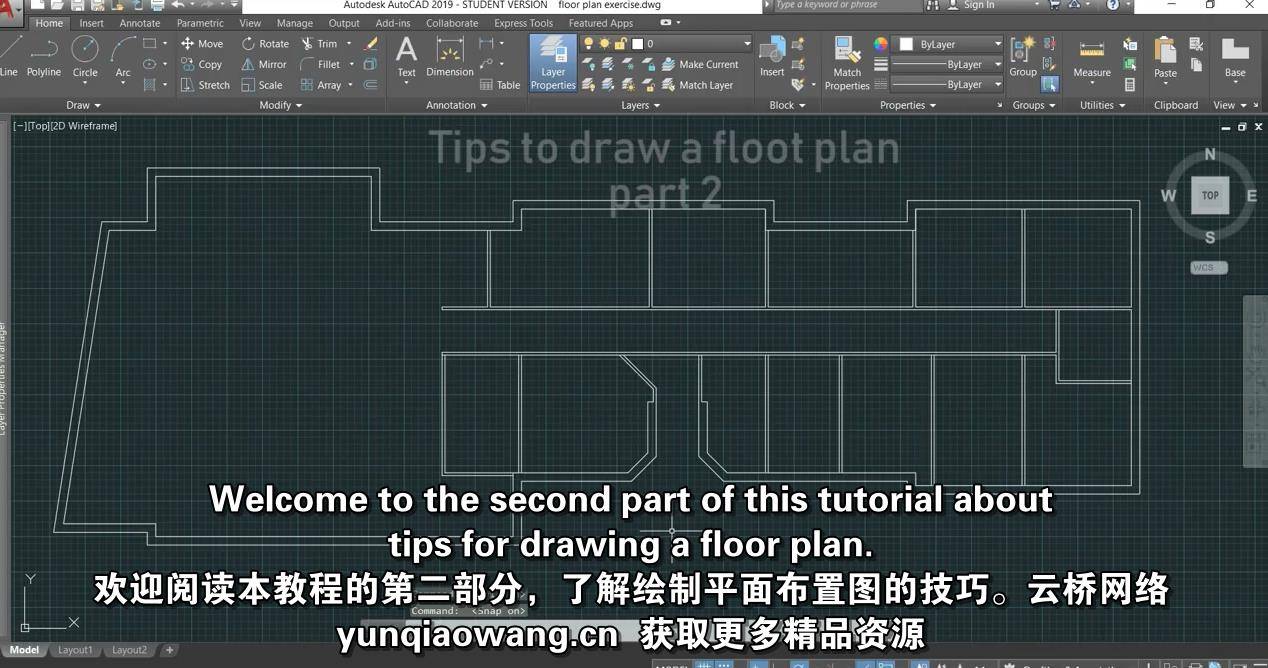The width and height of the screenshot is (1268, 668).
Task: Expand the Layers panel
Action: tap(641, 105)
